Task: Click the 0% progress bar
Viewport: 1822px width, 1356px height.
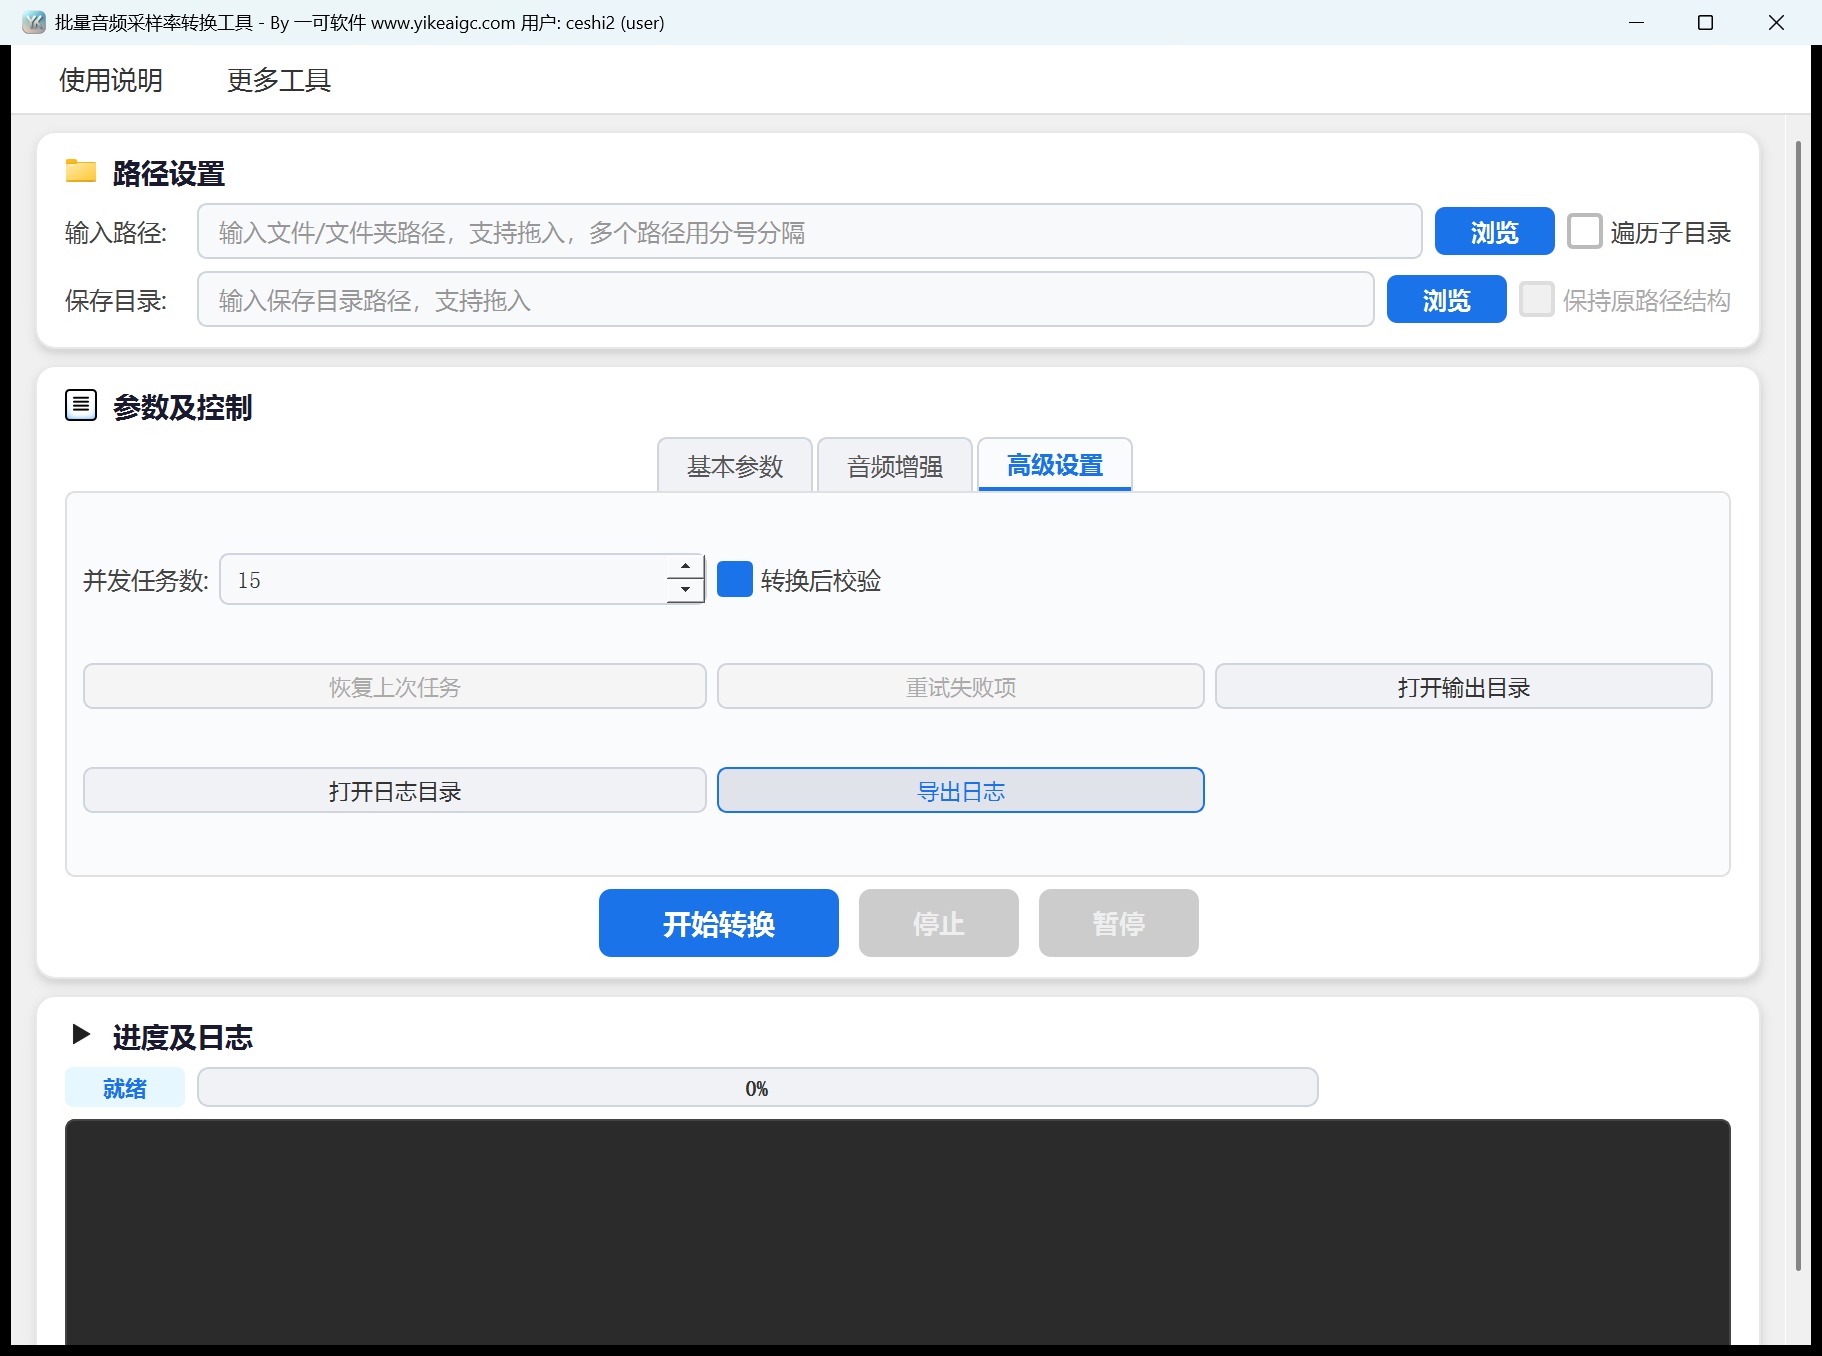Action: [758, 1087]
